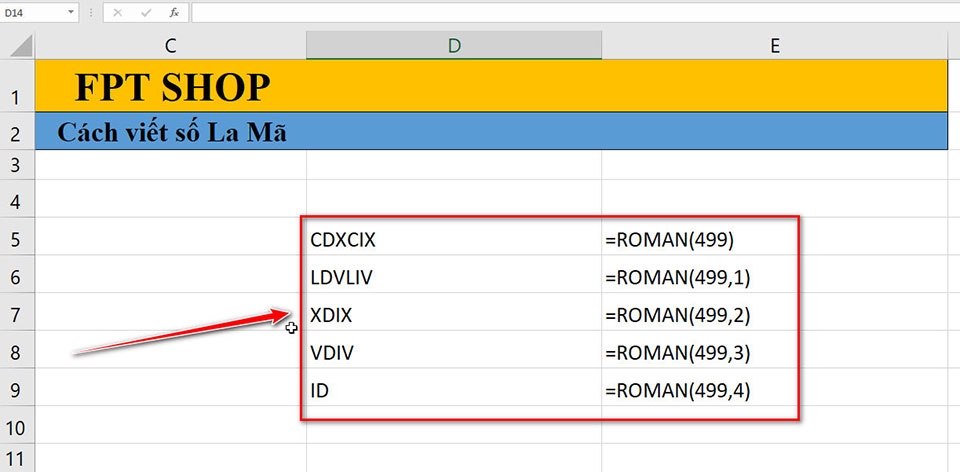The height and width of the screenshot is (472, 960).
Task: Select cell containing XDIX
Action: (454, 312)
